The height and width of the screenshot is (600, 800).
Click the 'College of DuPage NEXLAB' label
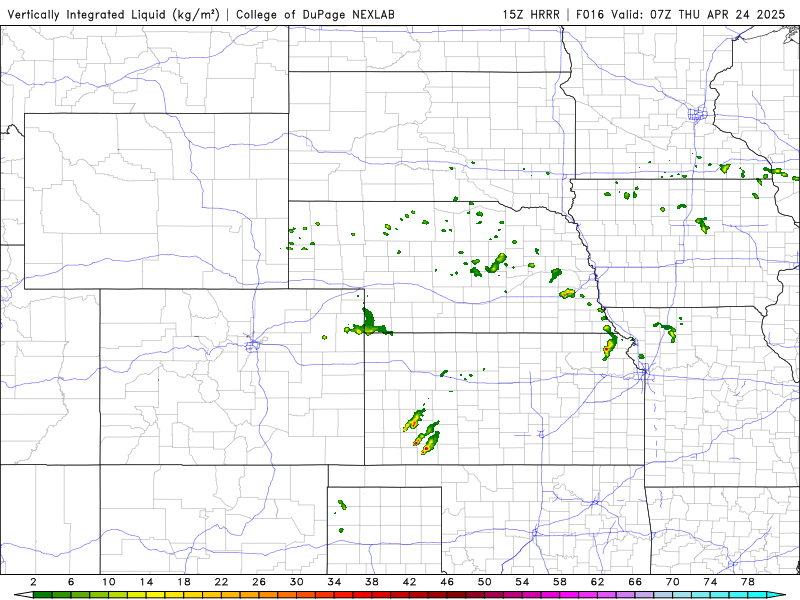(315, 15)
